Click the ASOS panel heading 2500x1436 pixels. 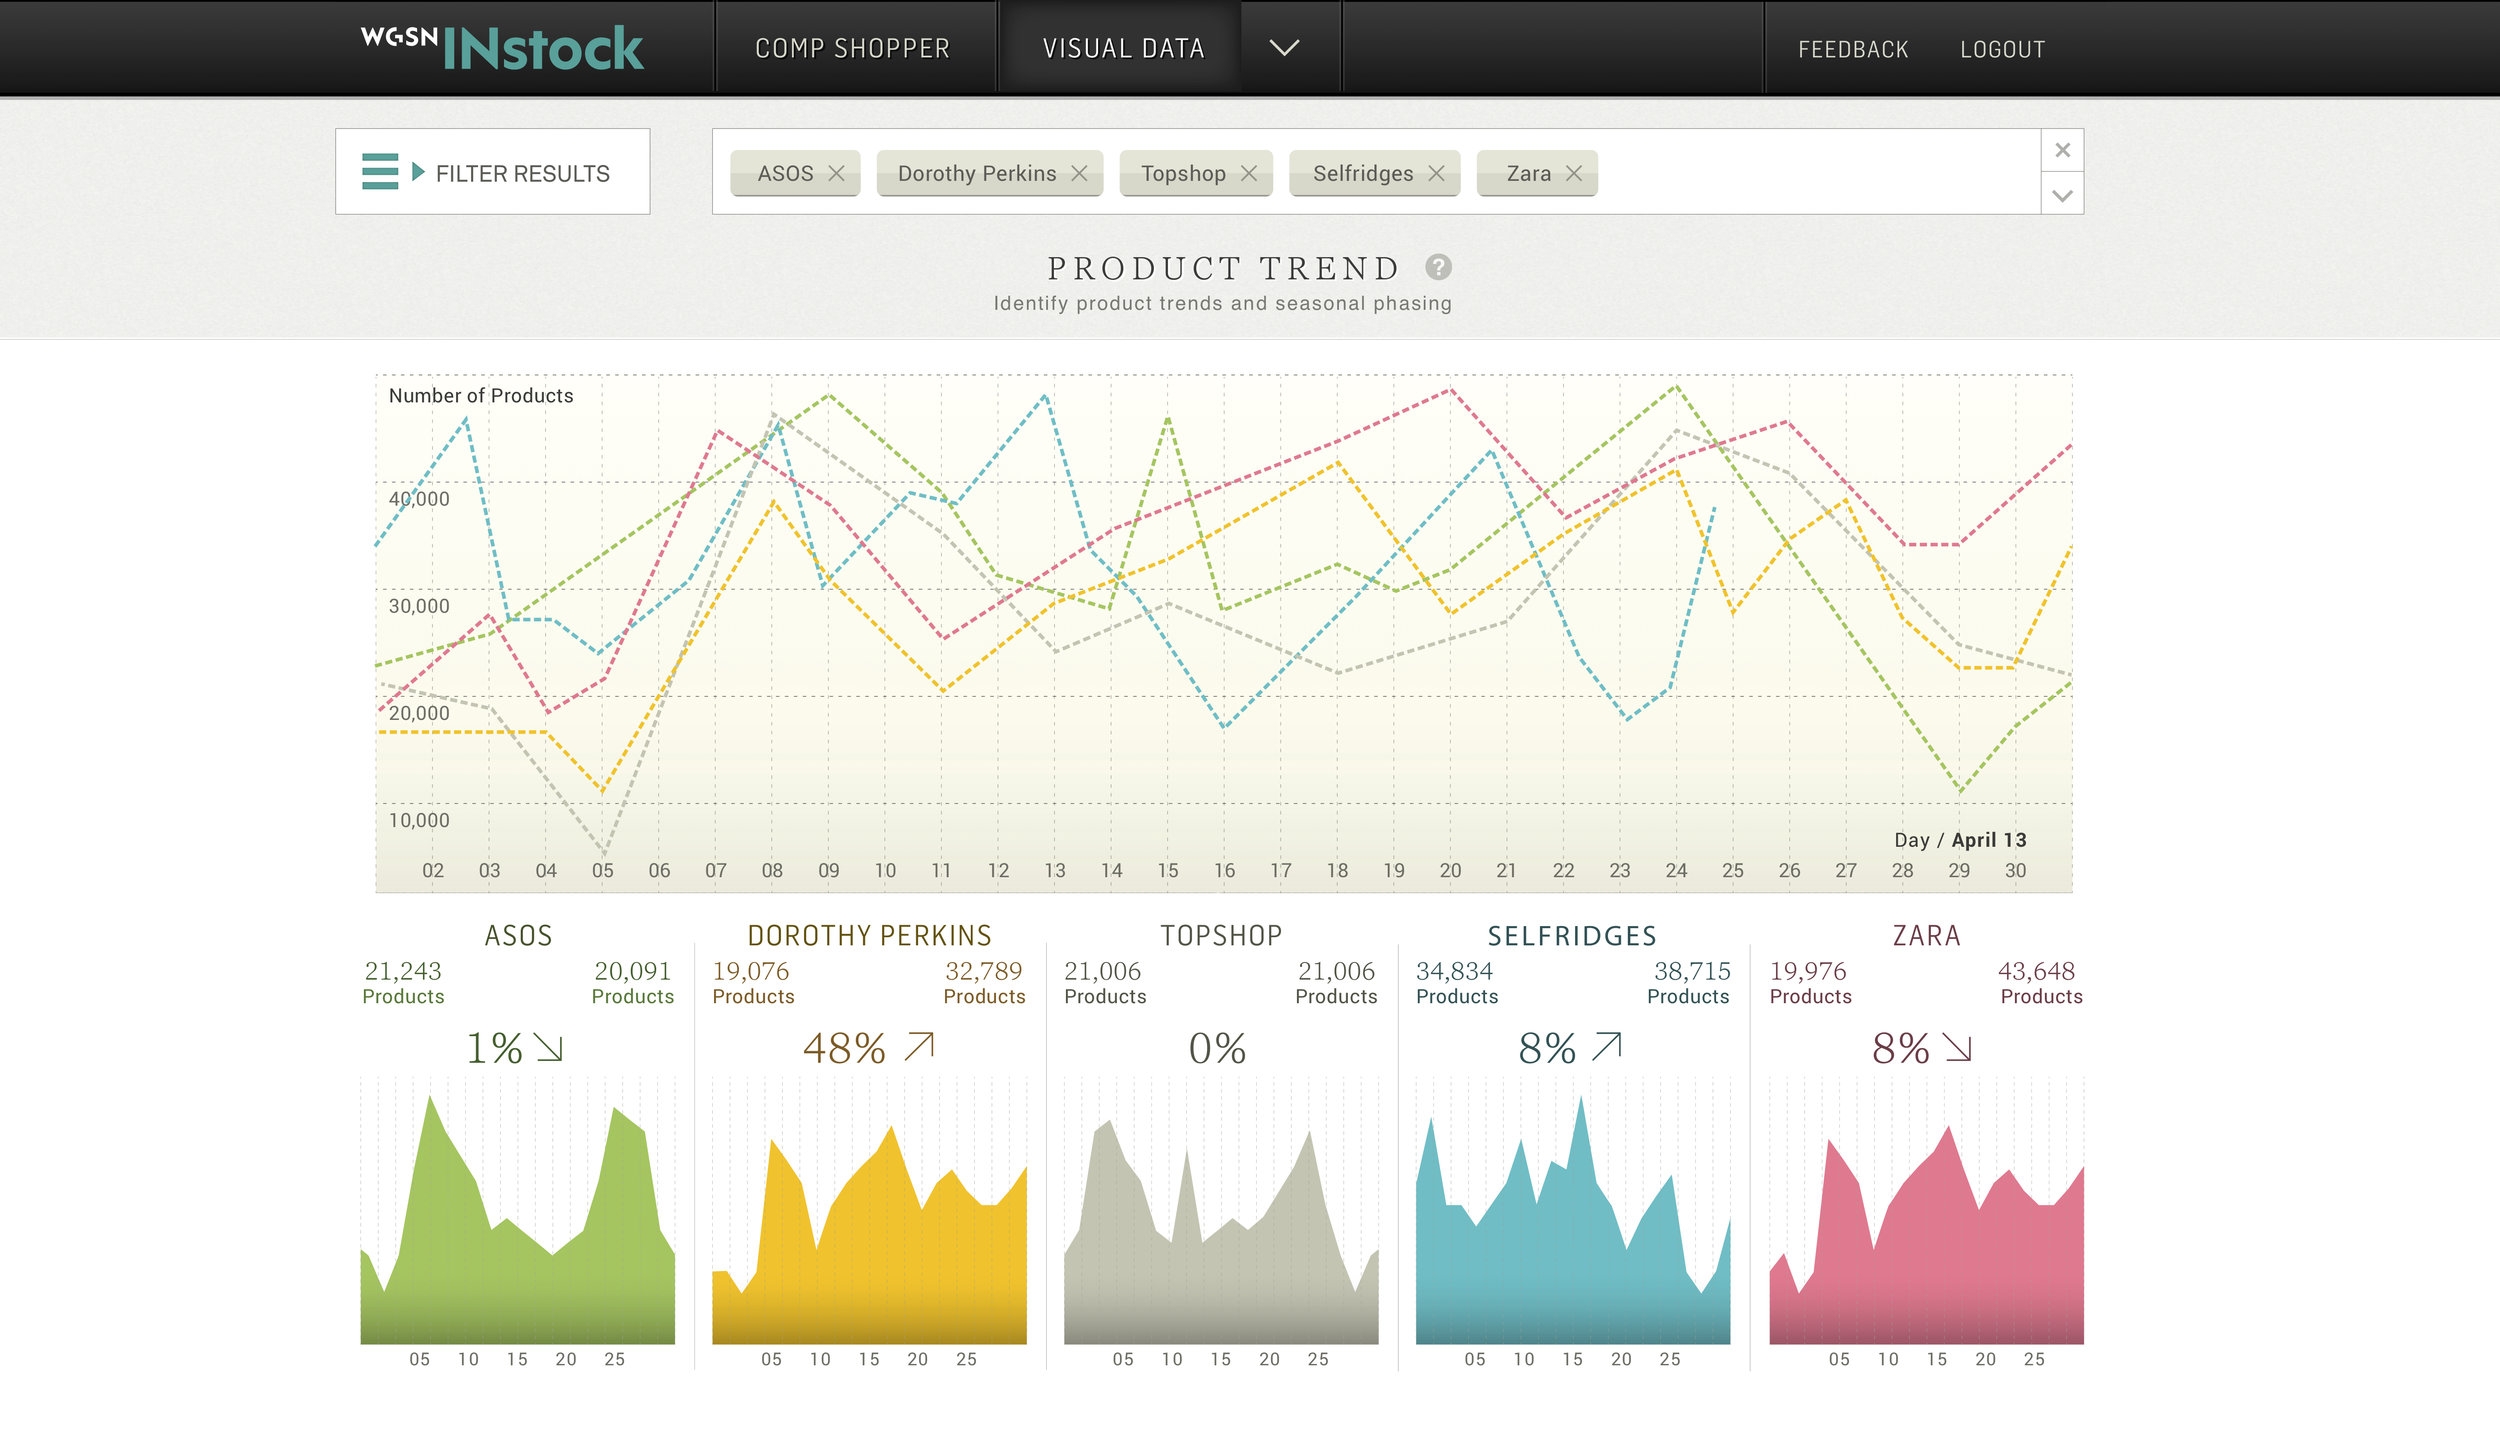click(x=518, y=936)
